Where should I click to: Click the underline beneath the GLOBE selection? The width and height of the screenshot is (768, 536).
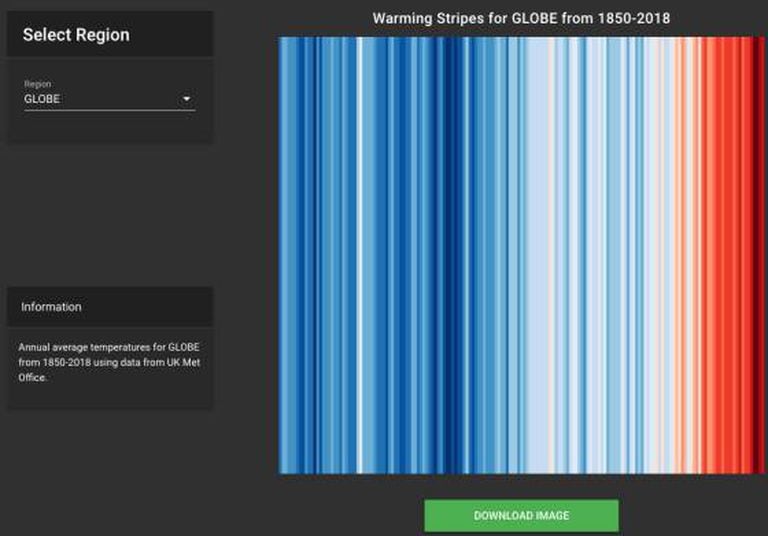[x=108, y=110]
